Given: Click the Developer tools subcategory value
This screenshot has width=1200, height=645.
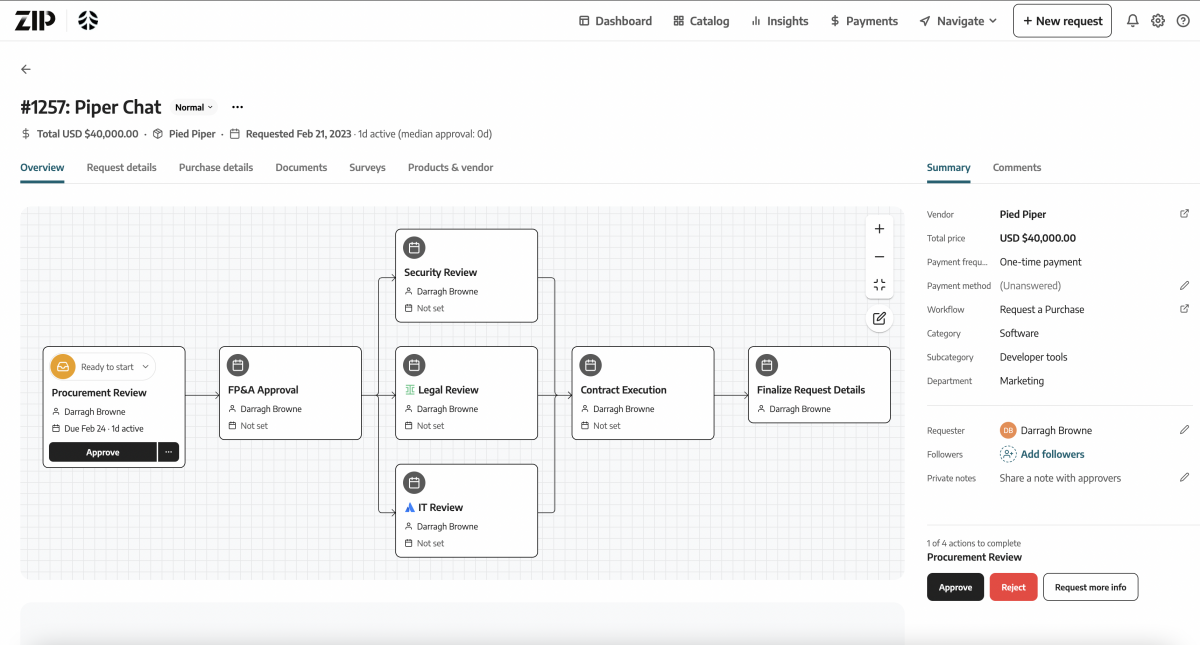Looking at the screenshot, I should pyautogui.click(x=1034, y=357).
